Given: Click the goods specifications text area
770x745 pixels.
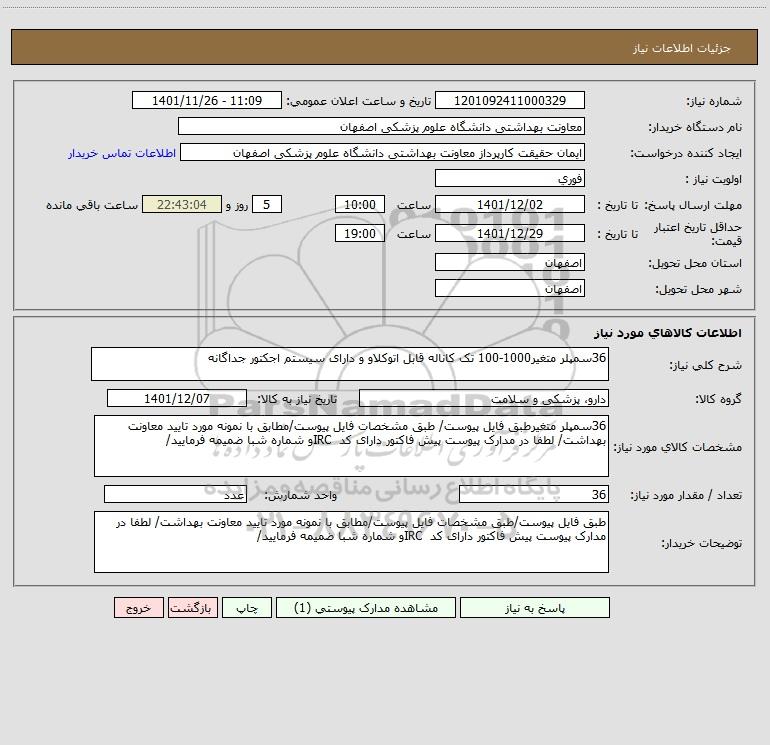Looking at the screenshot, I should [x=351, y=446].
